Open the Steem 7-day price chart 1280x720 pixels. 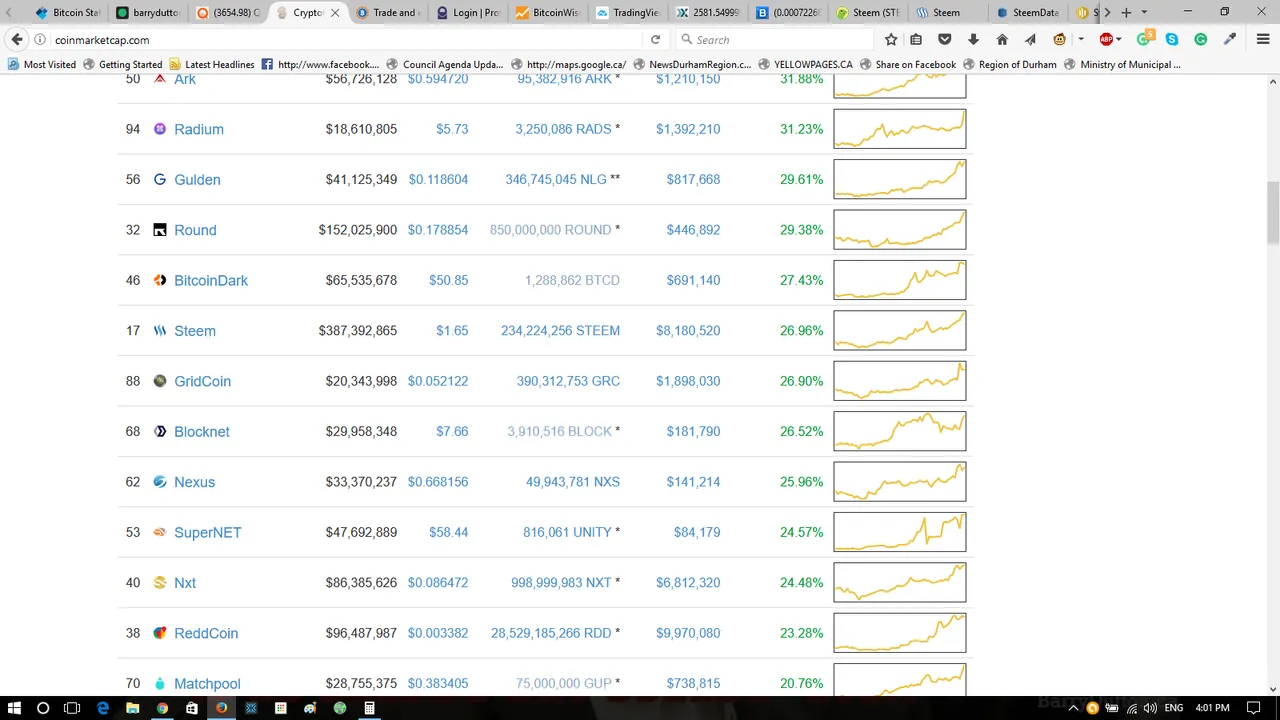pyautogui.click(x=900, y=331)
